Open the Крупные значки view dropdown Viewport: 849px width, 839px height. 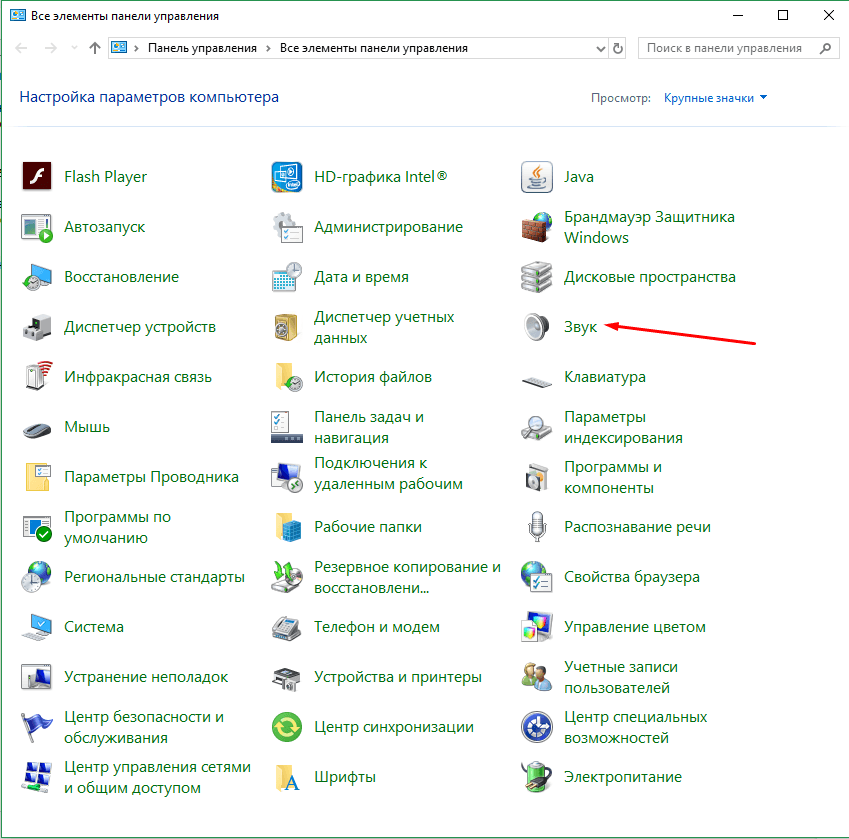tap(715, 98)
